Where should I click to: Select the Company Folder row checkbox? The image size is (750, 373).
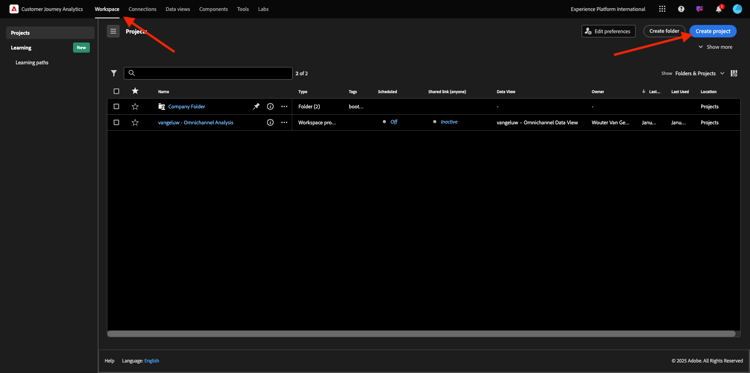click(x=116, y=107)
